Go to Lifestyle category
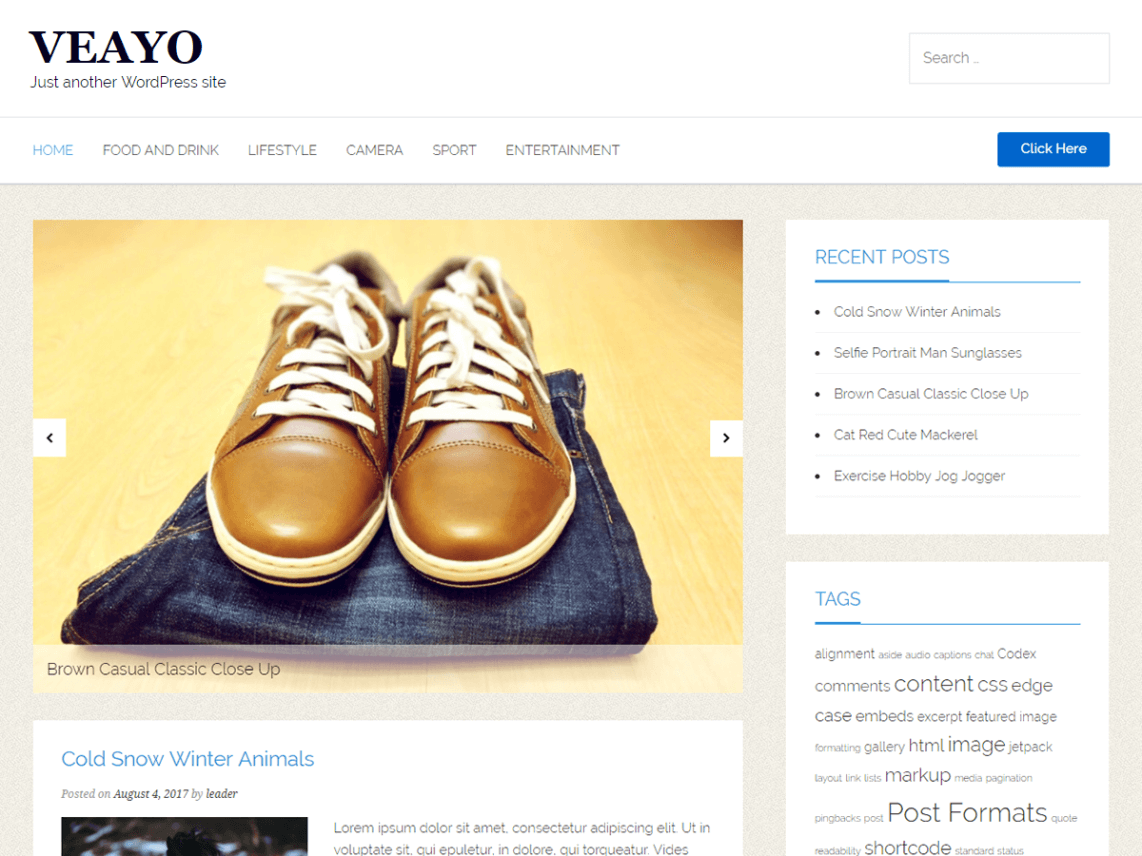Image resolution: width=1142 pixels, height=856 pixels. click(x=282, y=150)
